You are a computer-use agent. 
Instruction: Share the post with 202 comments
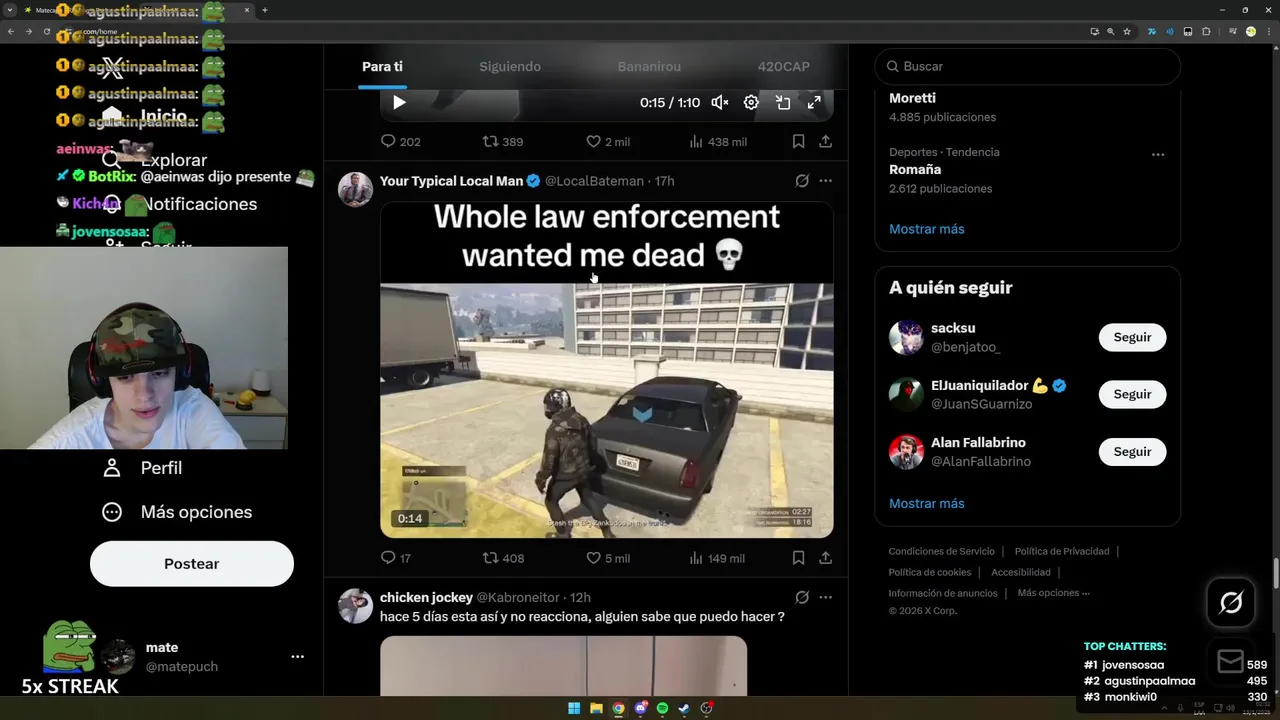[x=826, y=142]
